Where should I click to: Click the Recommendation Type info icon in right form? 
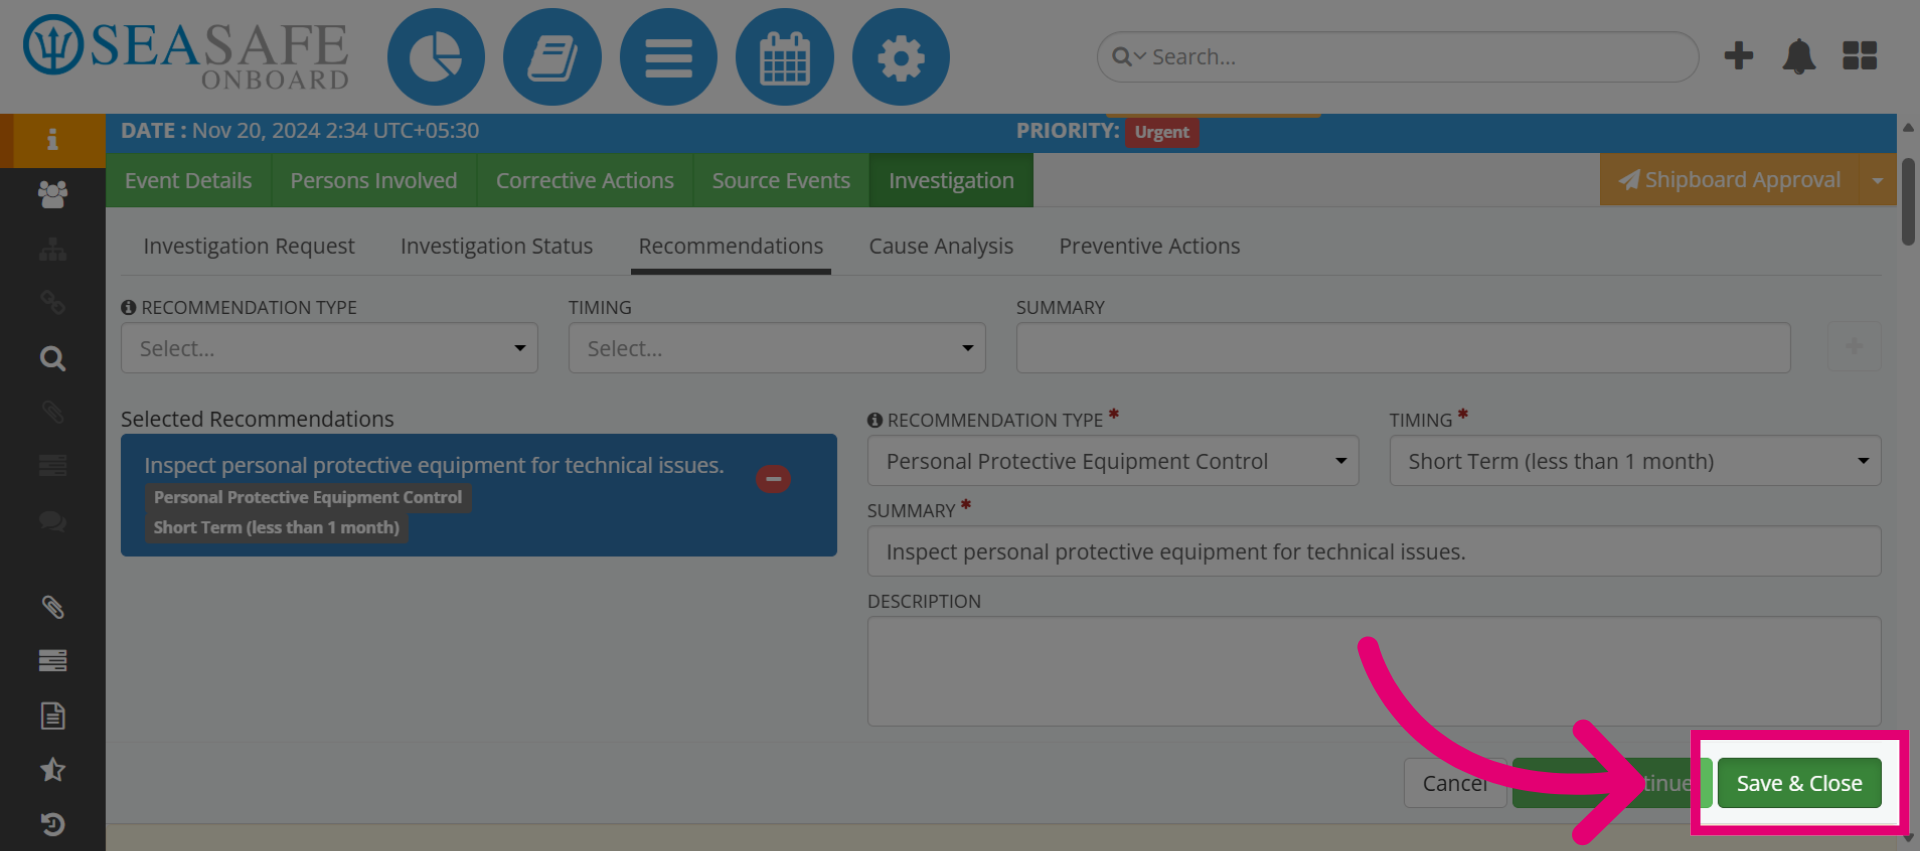tap(875, 421)
